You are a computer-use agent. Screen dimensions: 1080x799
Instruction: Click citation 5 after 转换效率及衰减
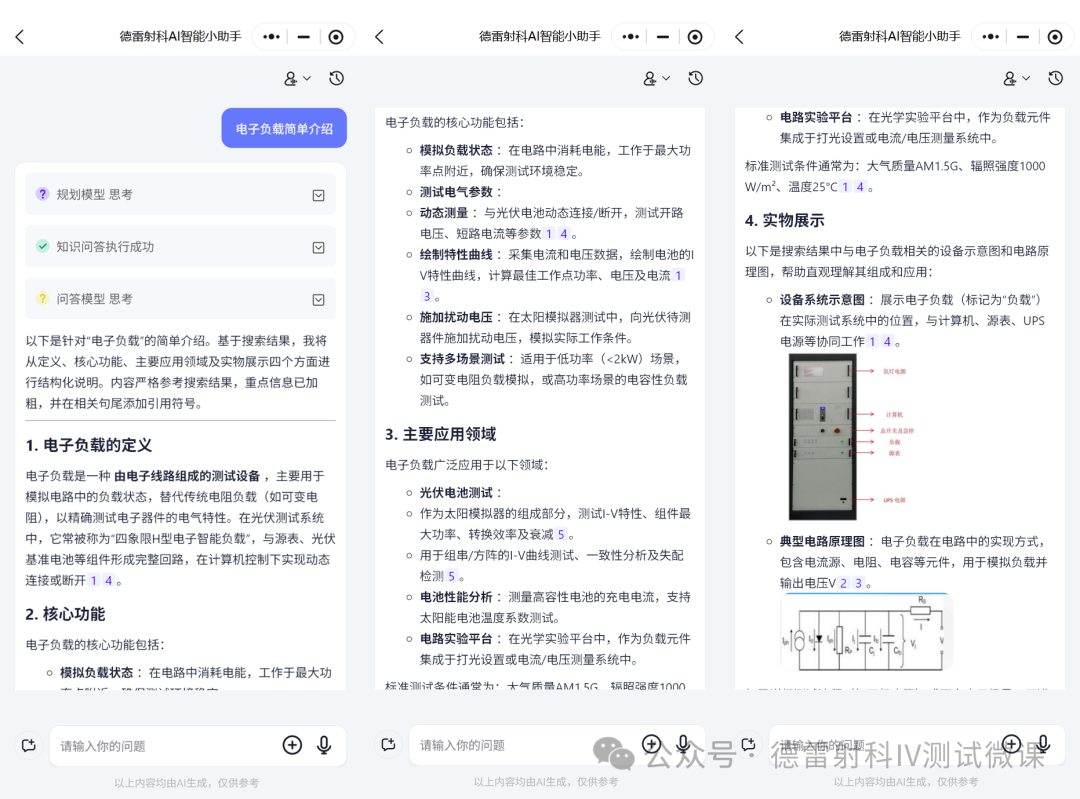pos(561,535)
